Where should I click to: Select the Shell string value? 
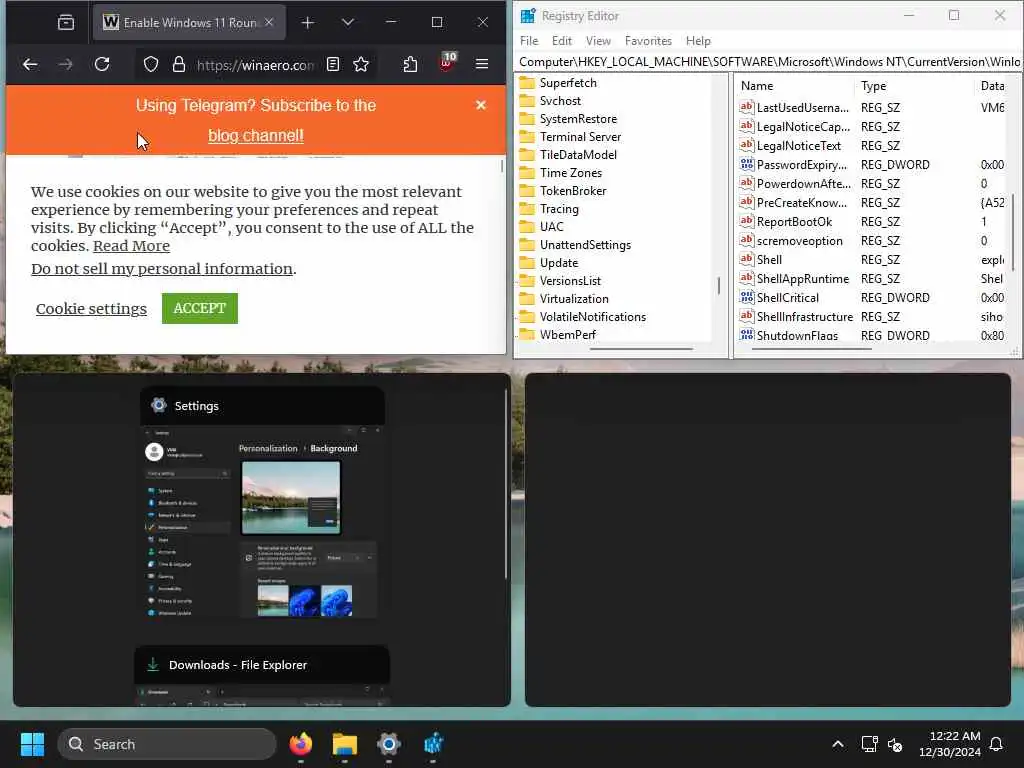point(769,260)
